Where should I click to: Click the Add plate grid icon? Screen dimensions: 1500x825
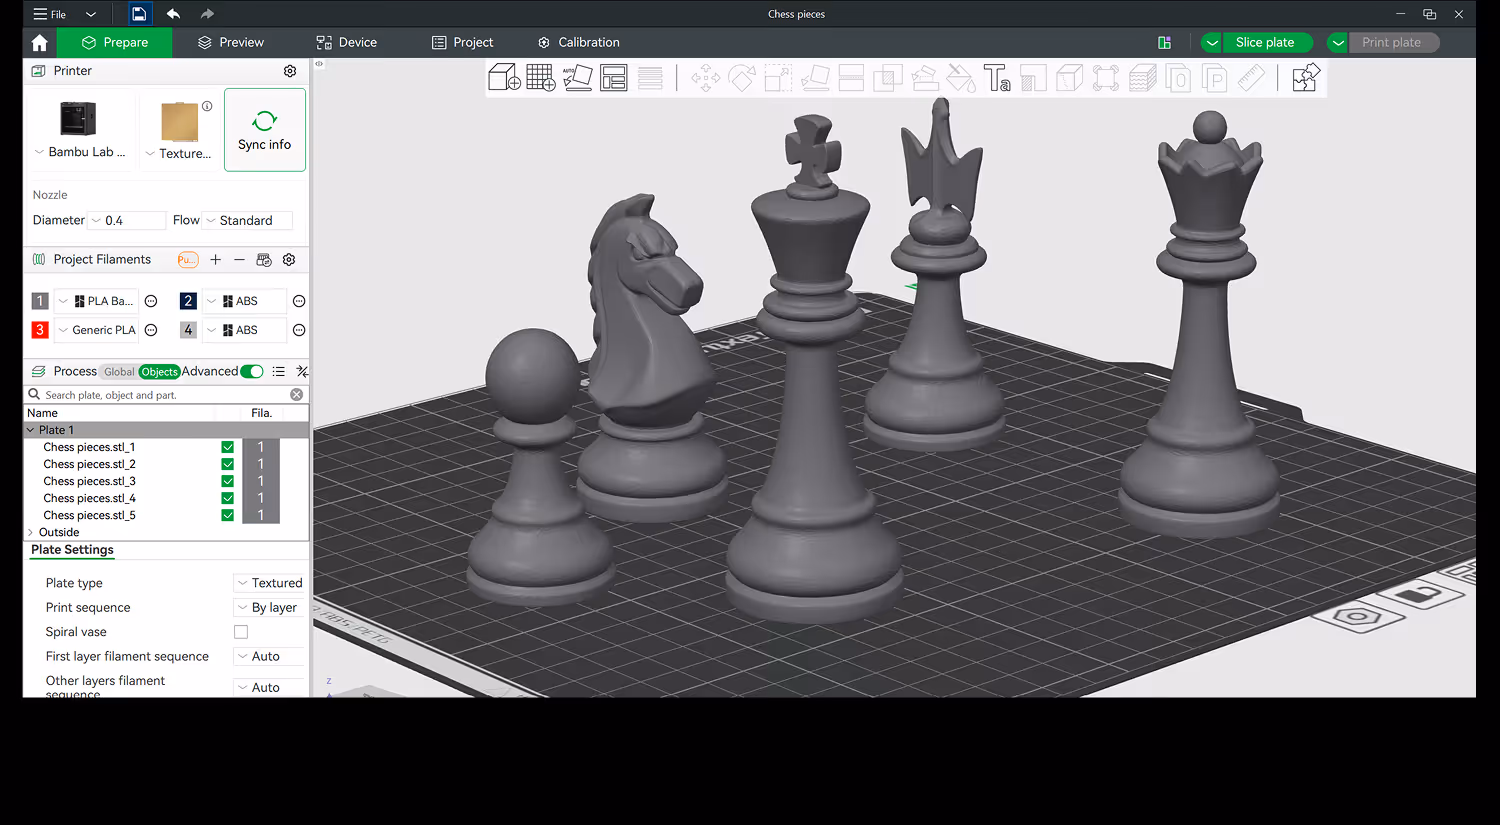tap(541, 77)
